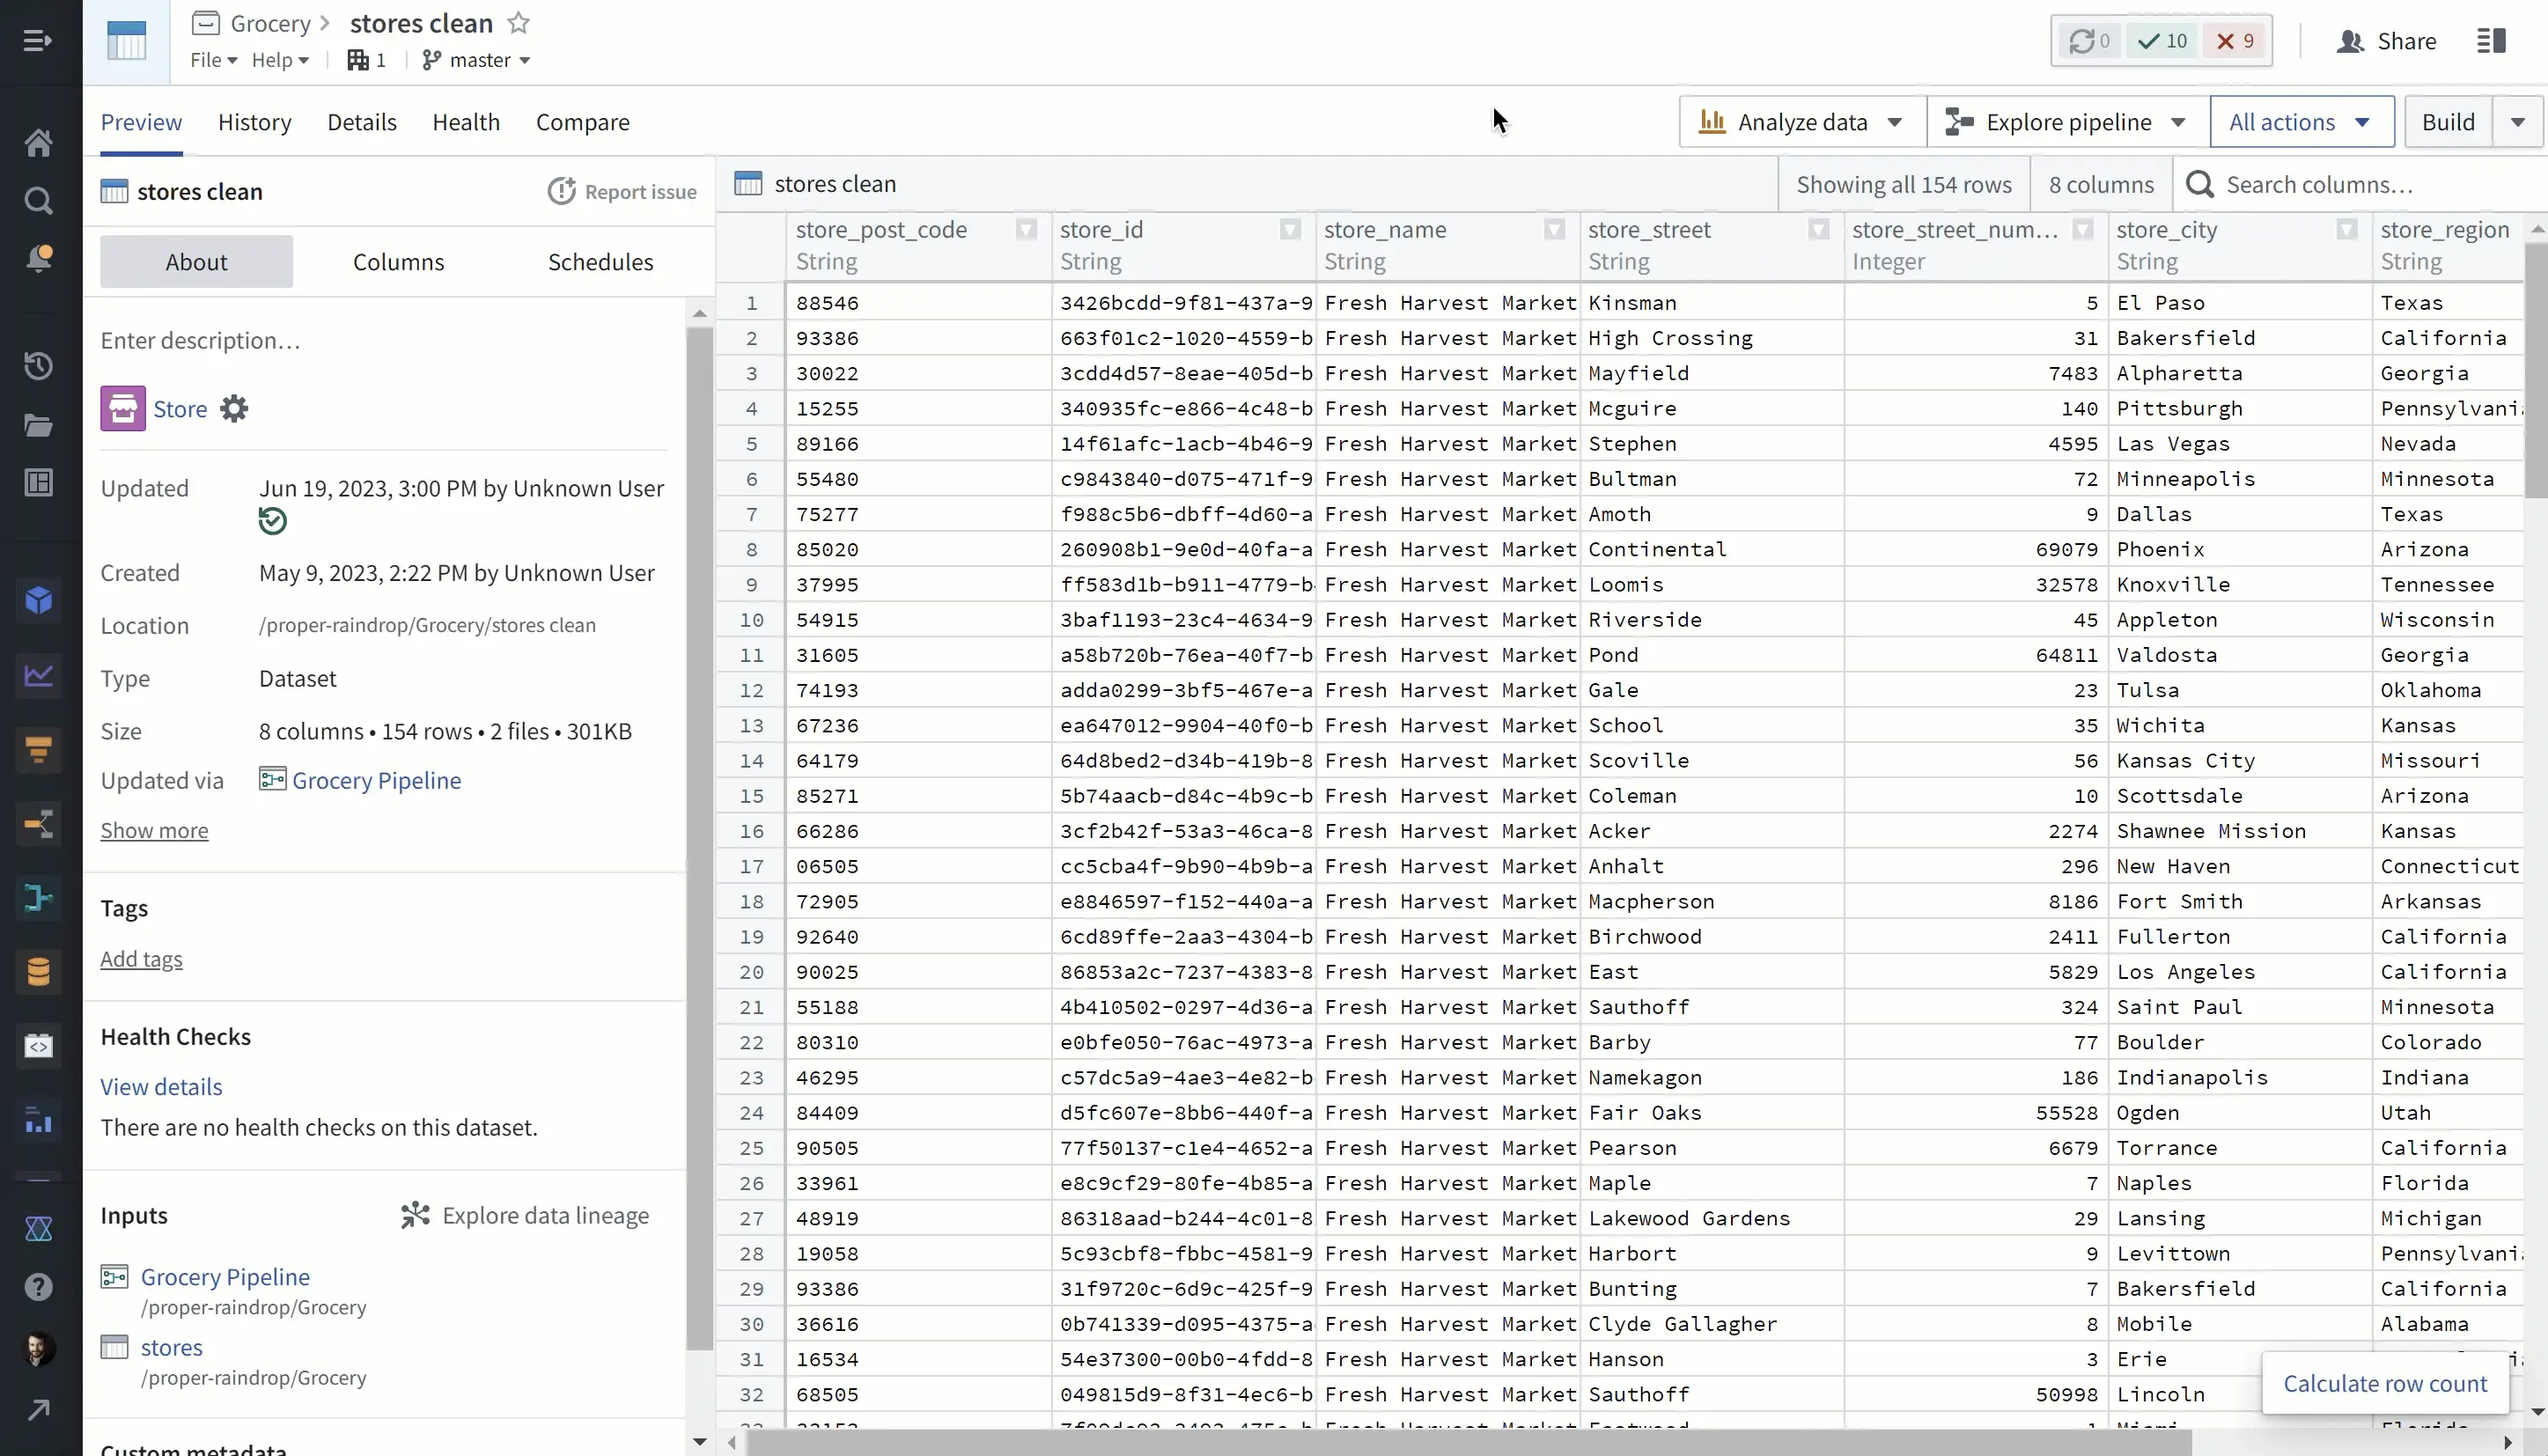2548x1456 pixels.
Task: Click the Share button
Action: click(x=2386, y=41)
